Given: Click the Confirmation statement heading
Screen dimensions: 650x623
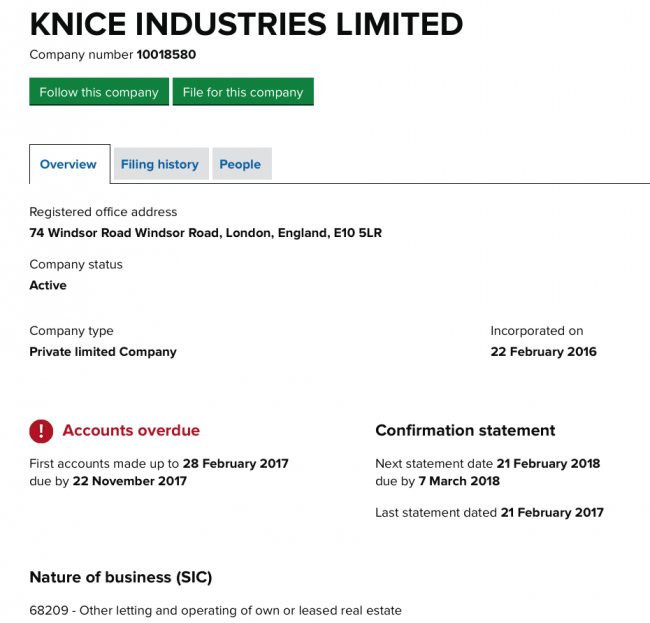Looking at the screenshot, I should 465,431.
